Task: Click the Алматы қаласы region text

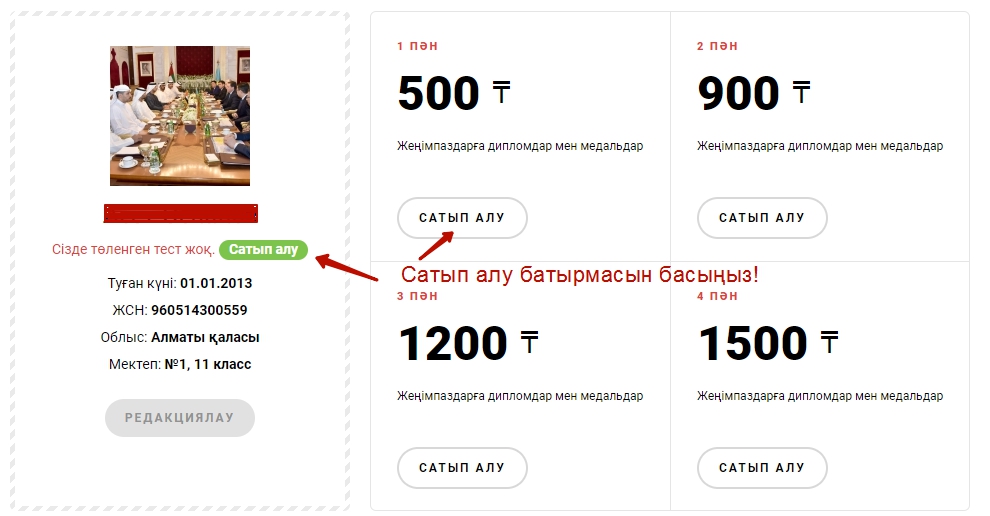Action: coord(205,337)
